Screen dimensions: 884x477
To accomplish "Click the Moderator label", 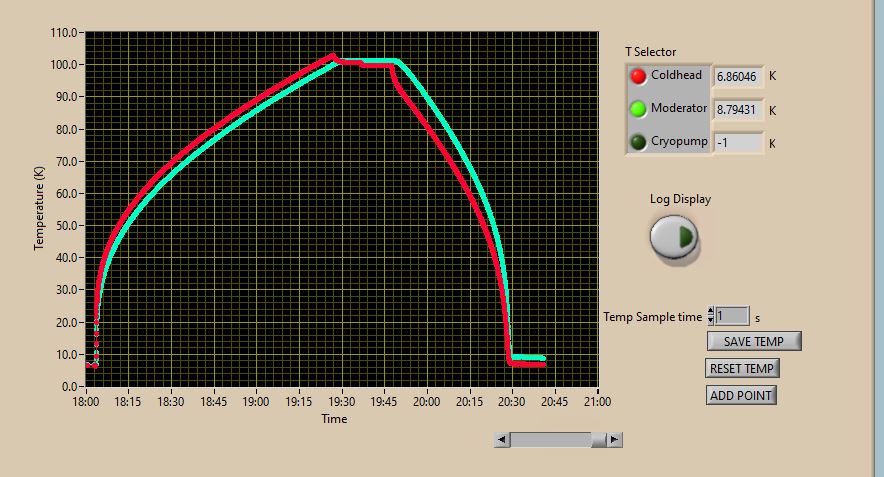I will (x=679, y=108).
